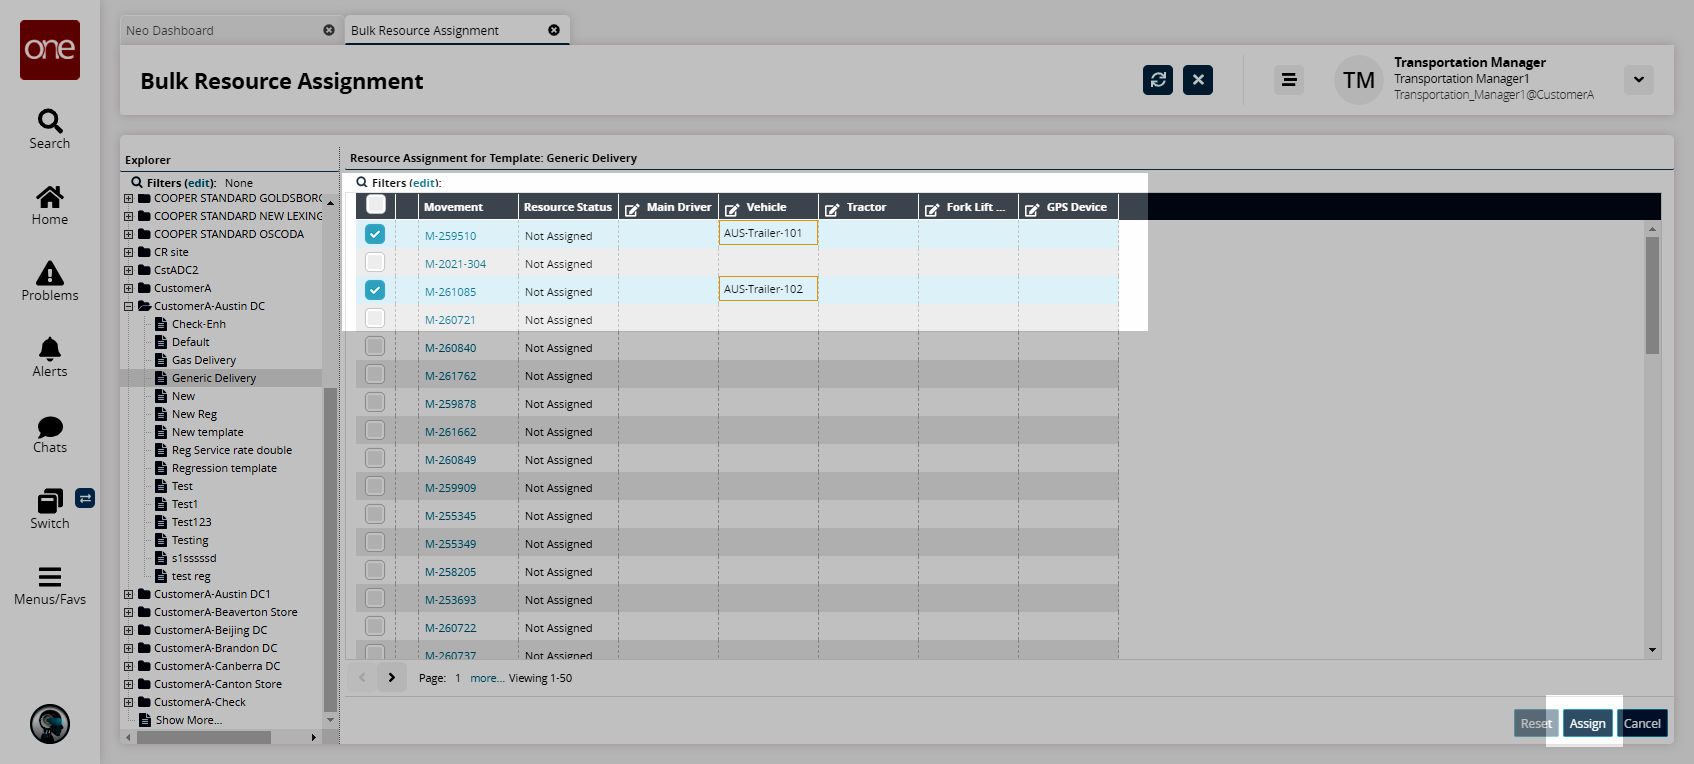The height and width of the screenshot is (764, 1694).
Task: Click the Main Driver column edit icon
Action: 632,209
